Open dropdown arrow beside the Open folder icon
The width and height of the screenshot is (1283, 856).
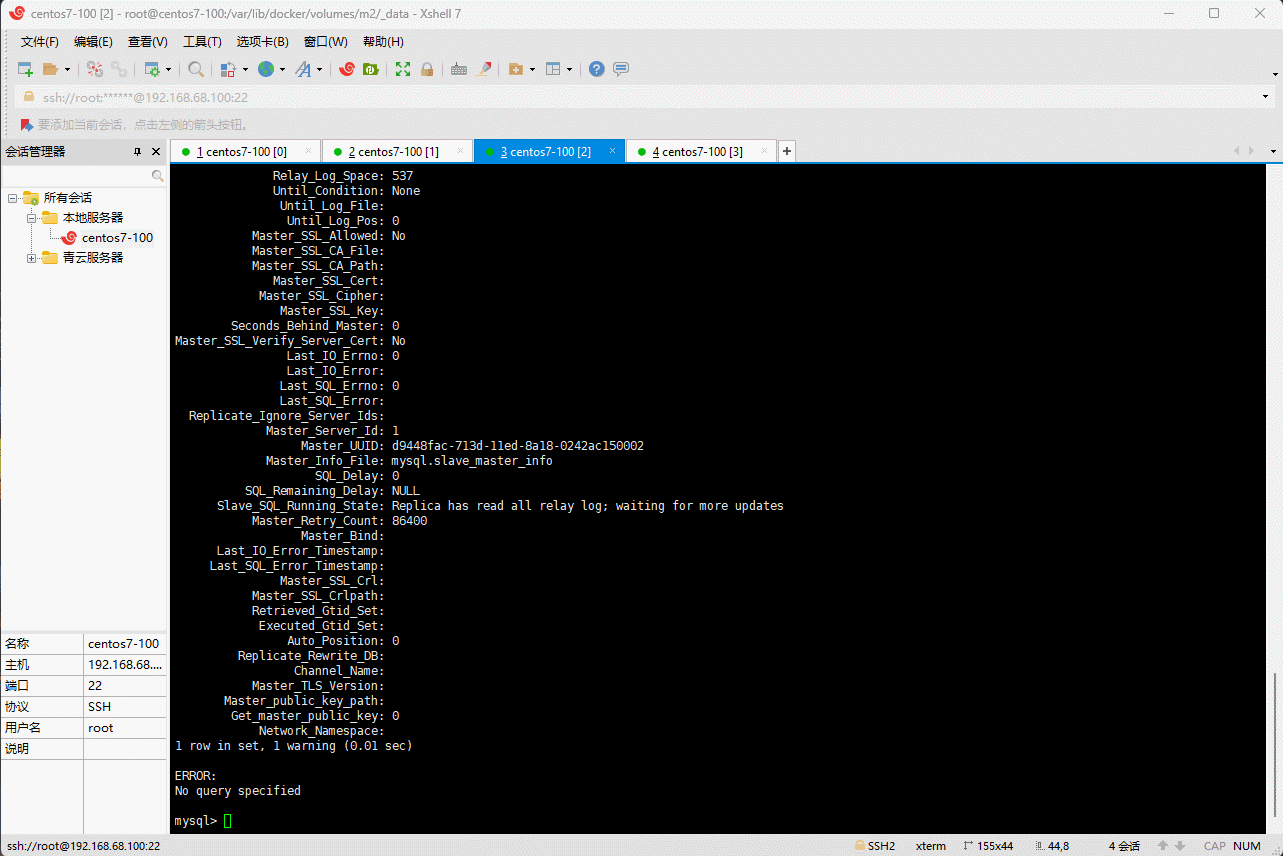[68, 69]
